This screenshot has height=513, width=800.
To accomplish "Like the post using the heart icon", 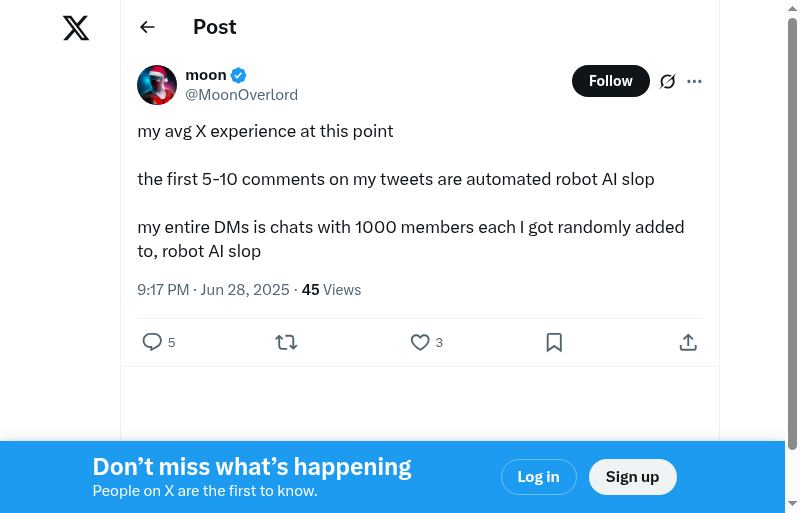I will (420, 342).
